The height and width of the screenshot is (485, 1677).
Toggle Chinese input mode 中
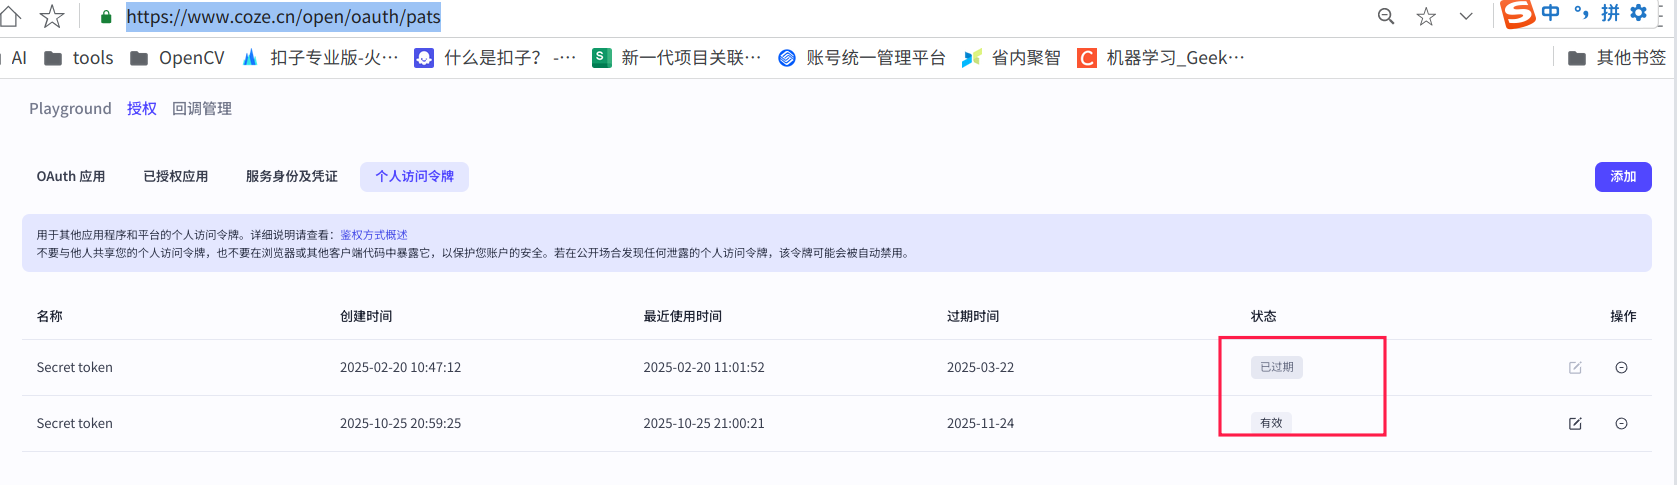pos(1550,13)
